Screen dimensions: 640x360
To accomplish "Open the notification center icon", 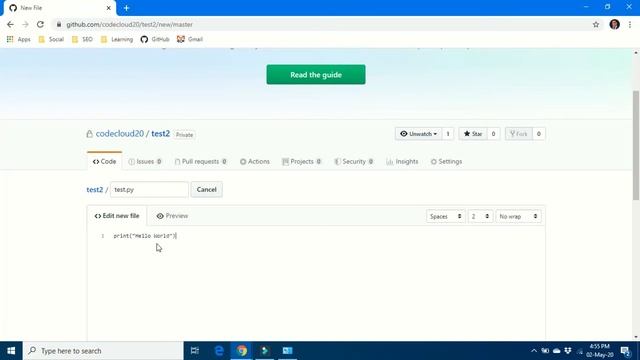I will point(625,351).
